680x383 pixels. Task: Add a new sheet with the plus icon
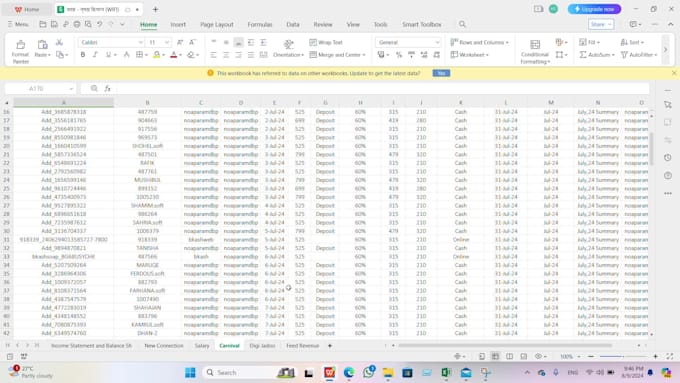coord(330,346)
